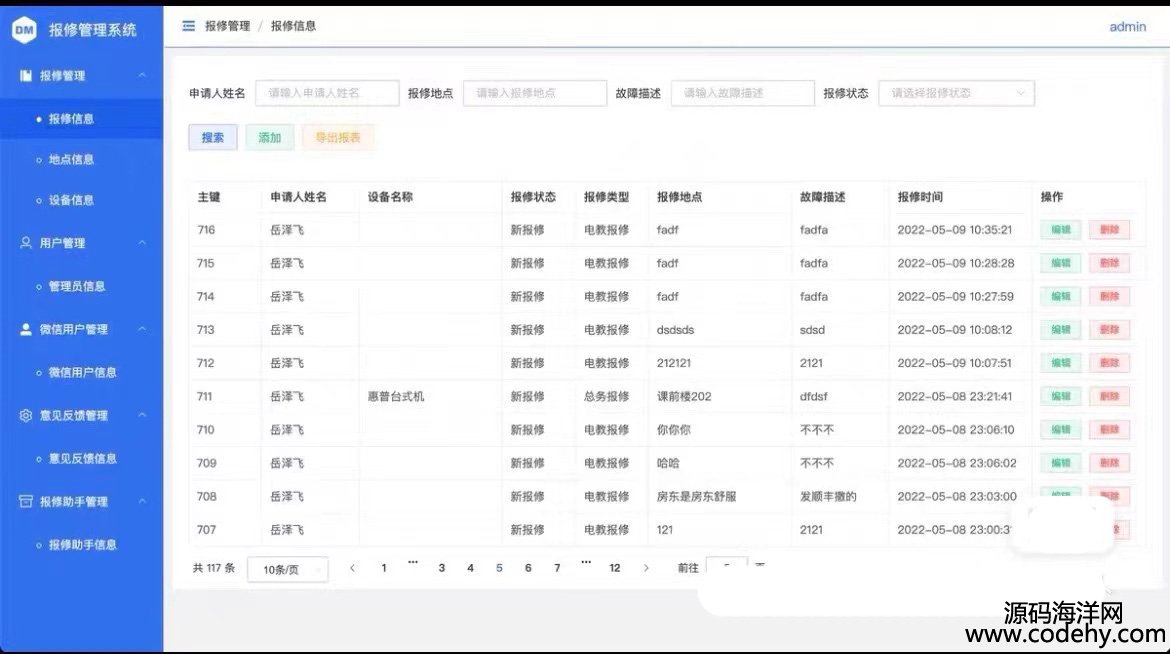Click the 报修时间 column header

920,197
